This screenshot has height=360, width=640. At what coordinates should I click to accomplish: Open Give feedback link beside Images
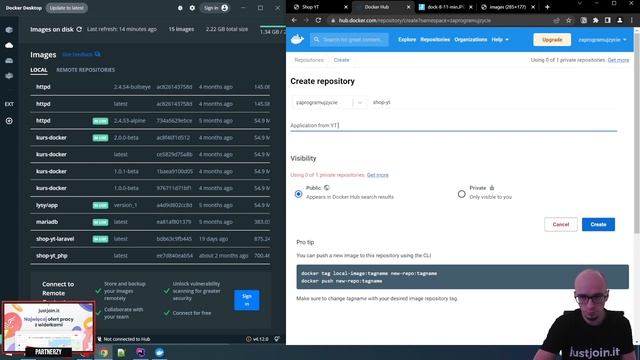[x=81, y=54]
